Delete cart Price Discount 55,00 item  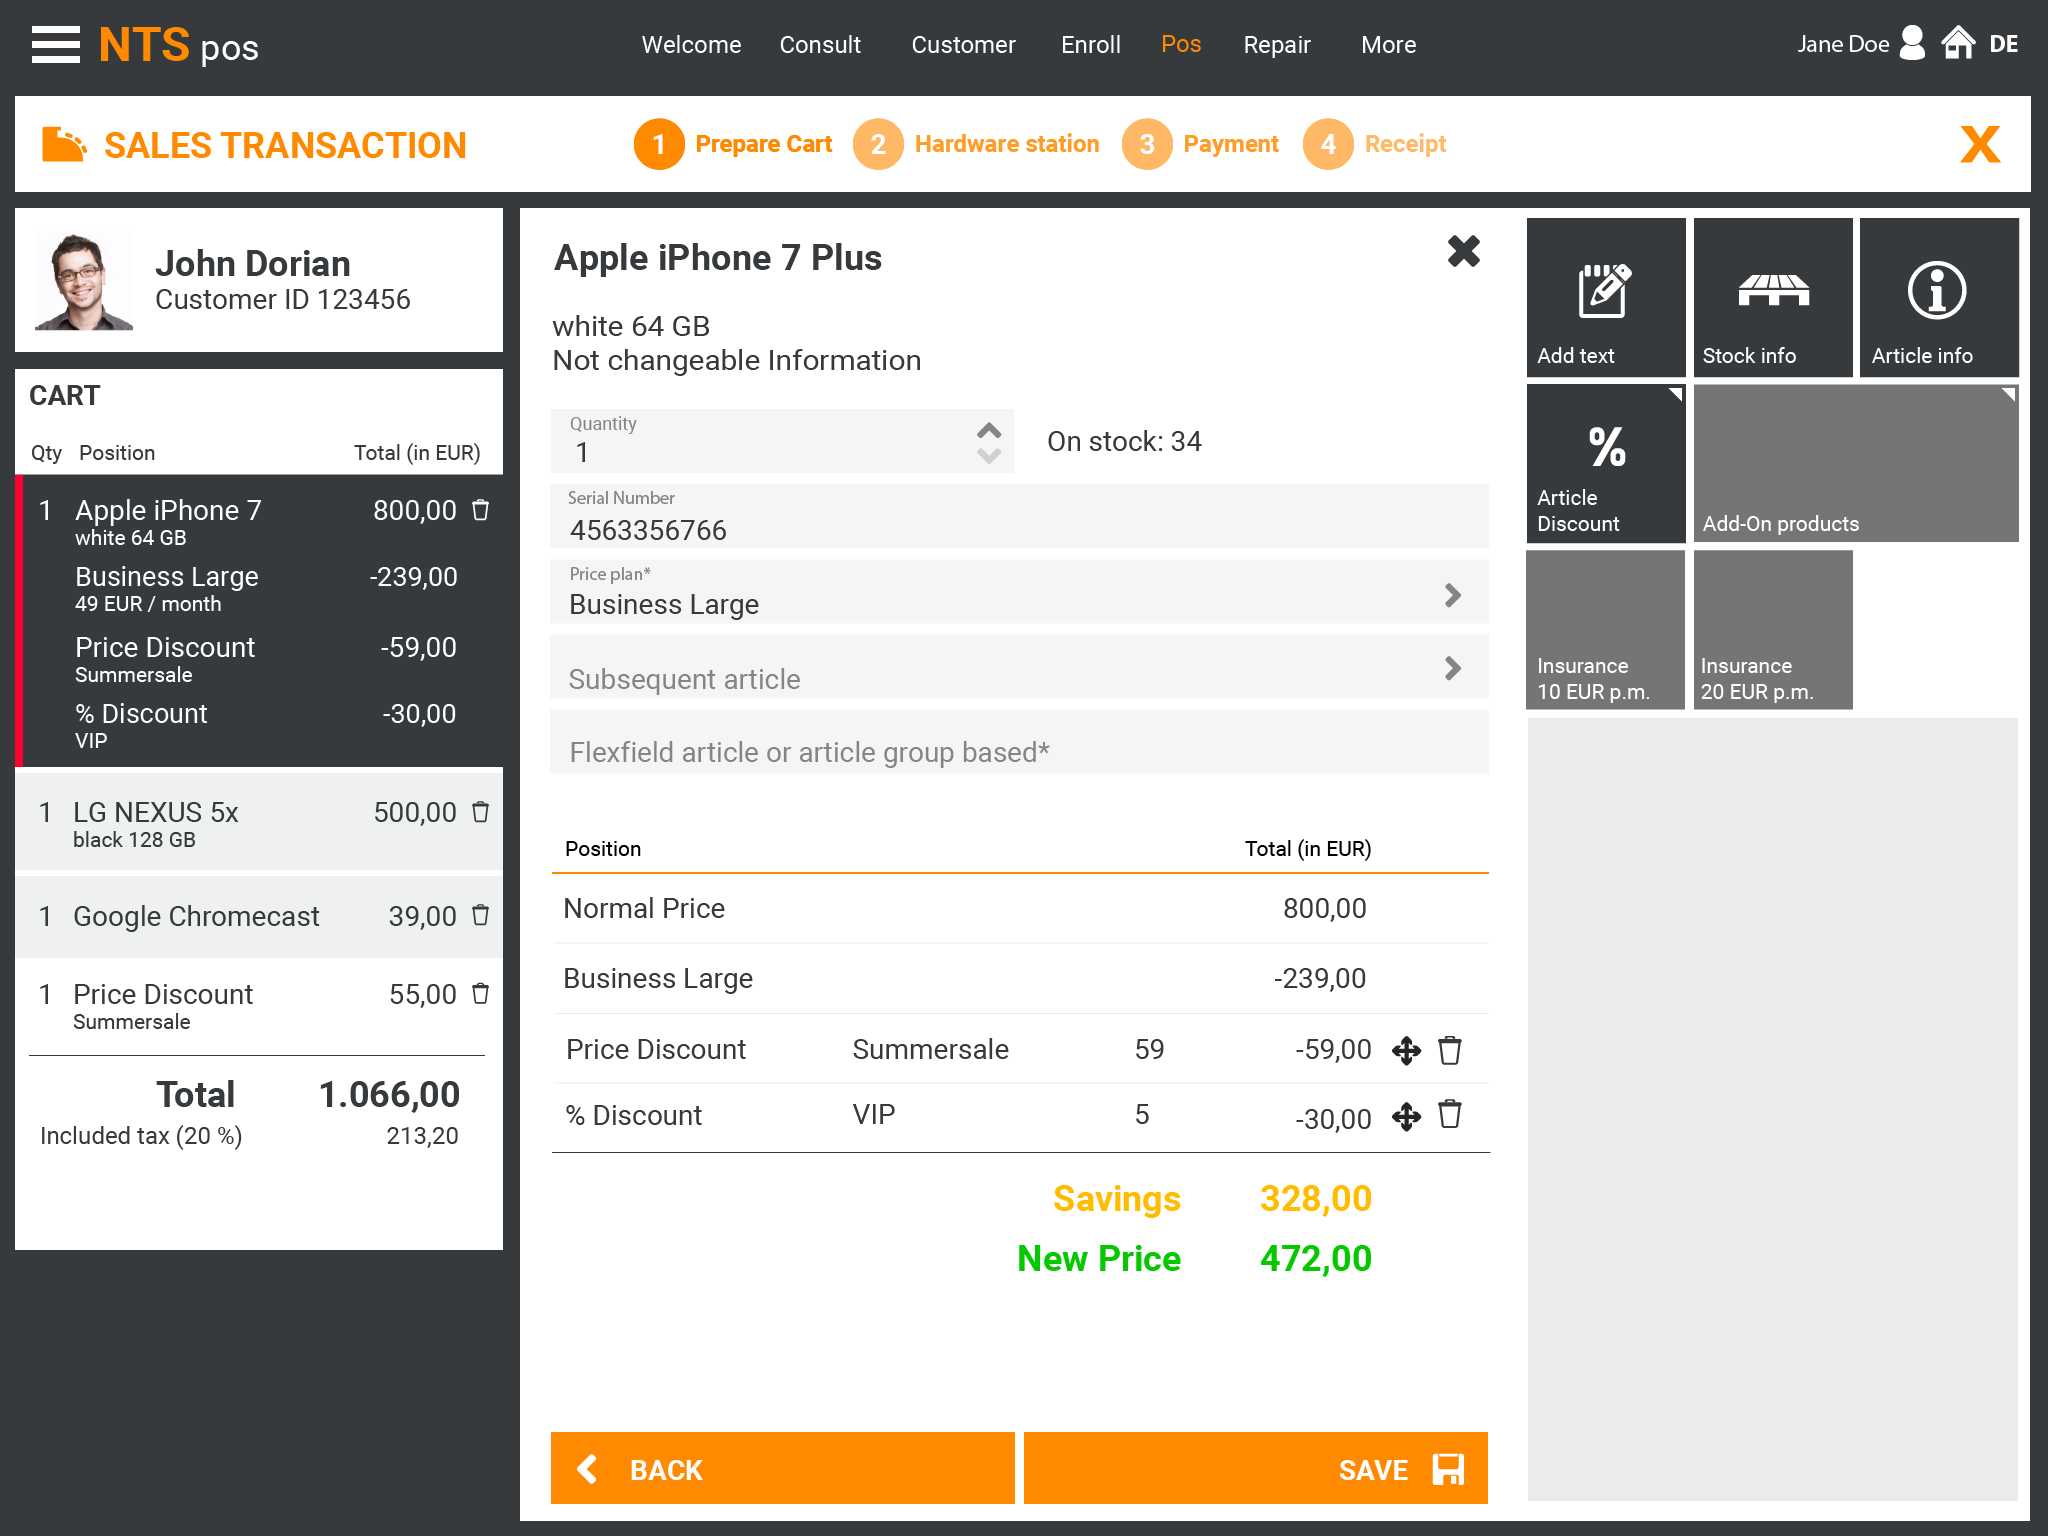(481, 994)
